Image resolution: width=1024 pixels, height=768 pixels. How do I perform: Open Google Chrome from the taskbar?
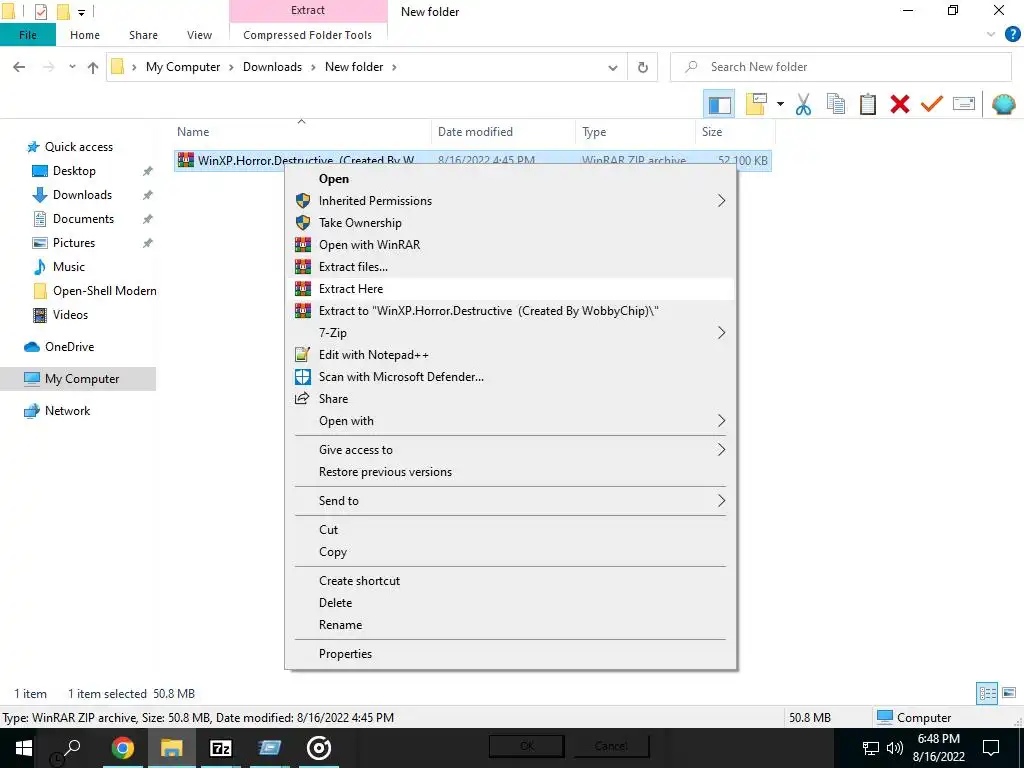pyautogui.click(x=122, y=748)
